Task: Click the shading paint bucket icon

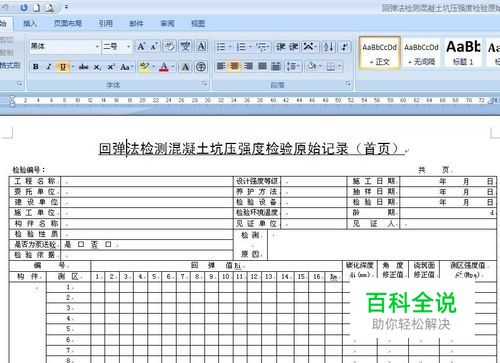Action: (x=312, y=66)
